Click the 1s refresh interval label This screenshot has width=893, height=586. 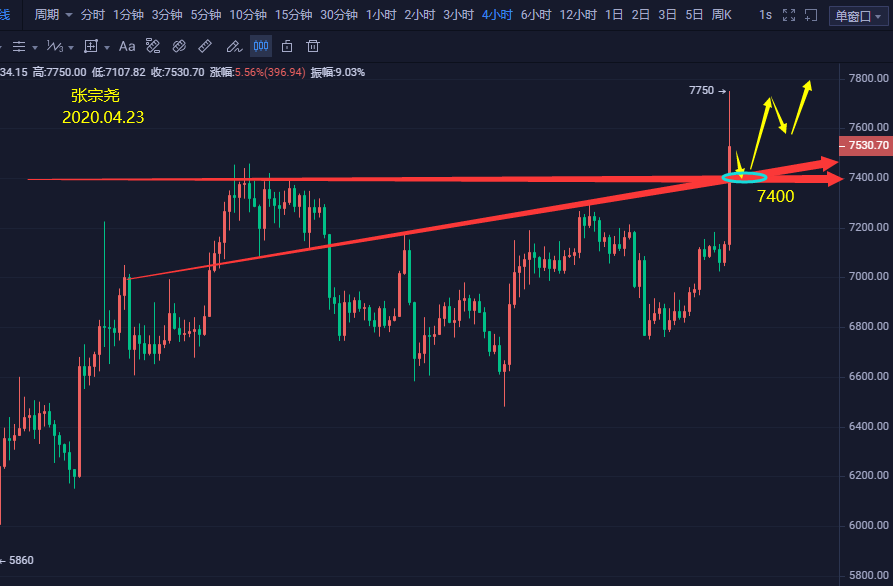[765, 15]
